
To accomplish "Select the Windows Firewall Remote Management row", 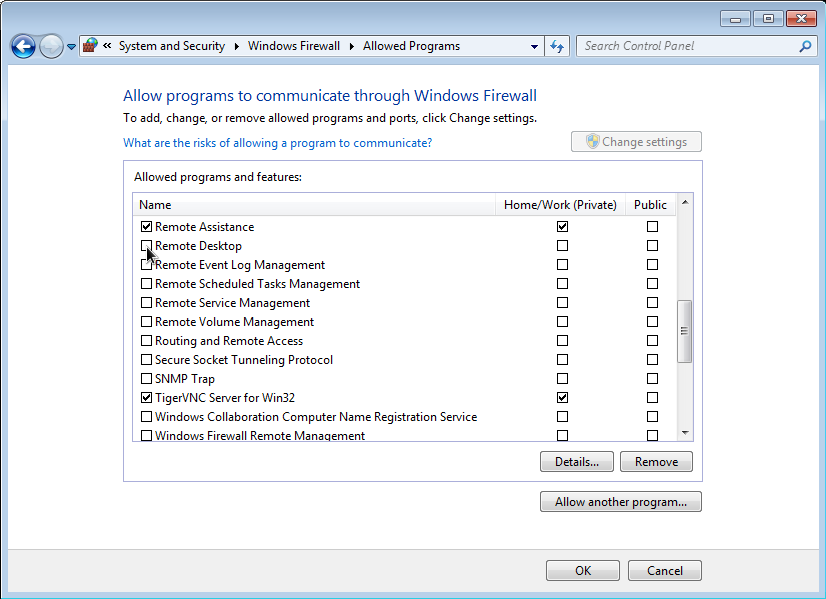I will (x=405, y=435).
